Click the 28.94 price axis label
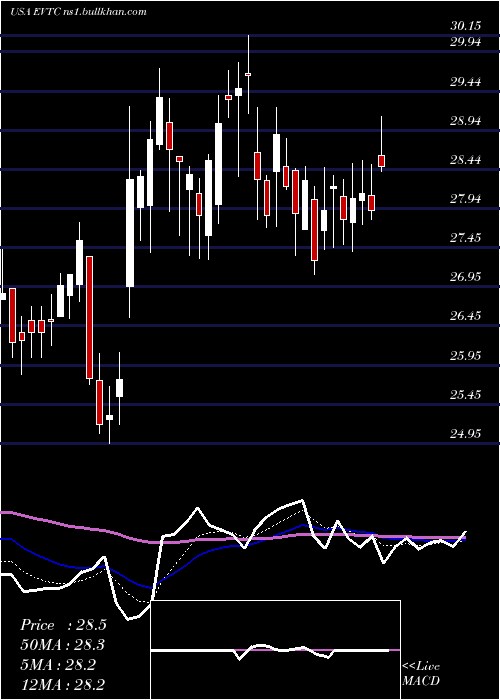This screenshot has height=700, width=500. pos(465,121)
